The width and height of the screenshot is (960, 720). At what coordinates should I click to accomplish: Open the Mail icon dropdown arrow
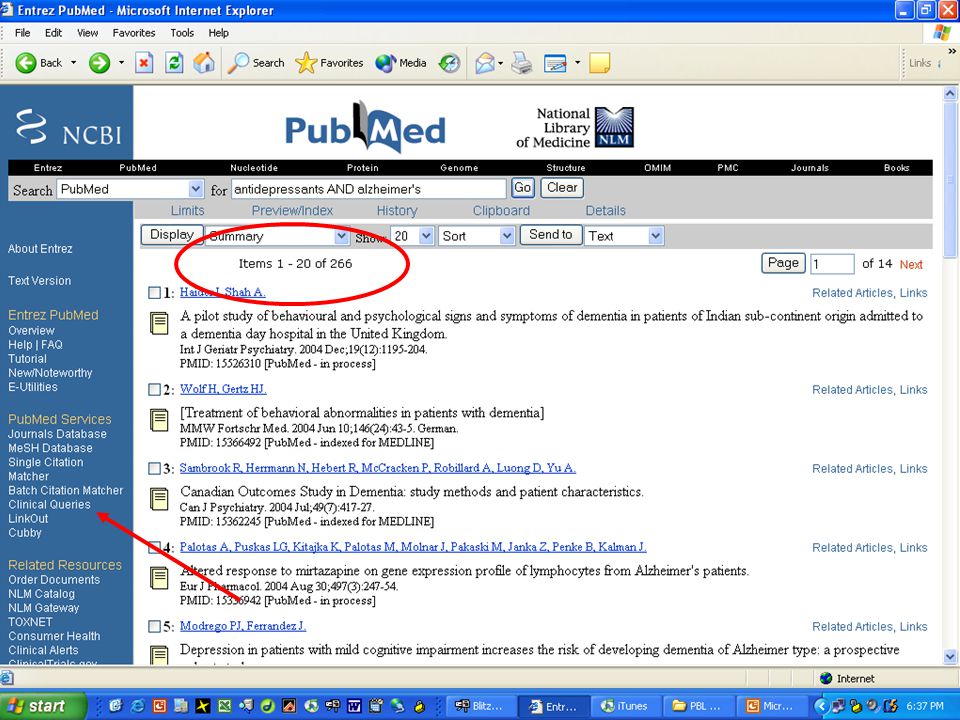(500, 62)
